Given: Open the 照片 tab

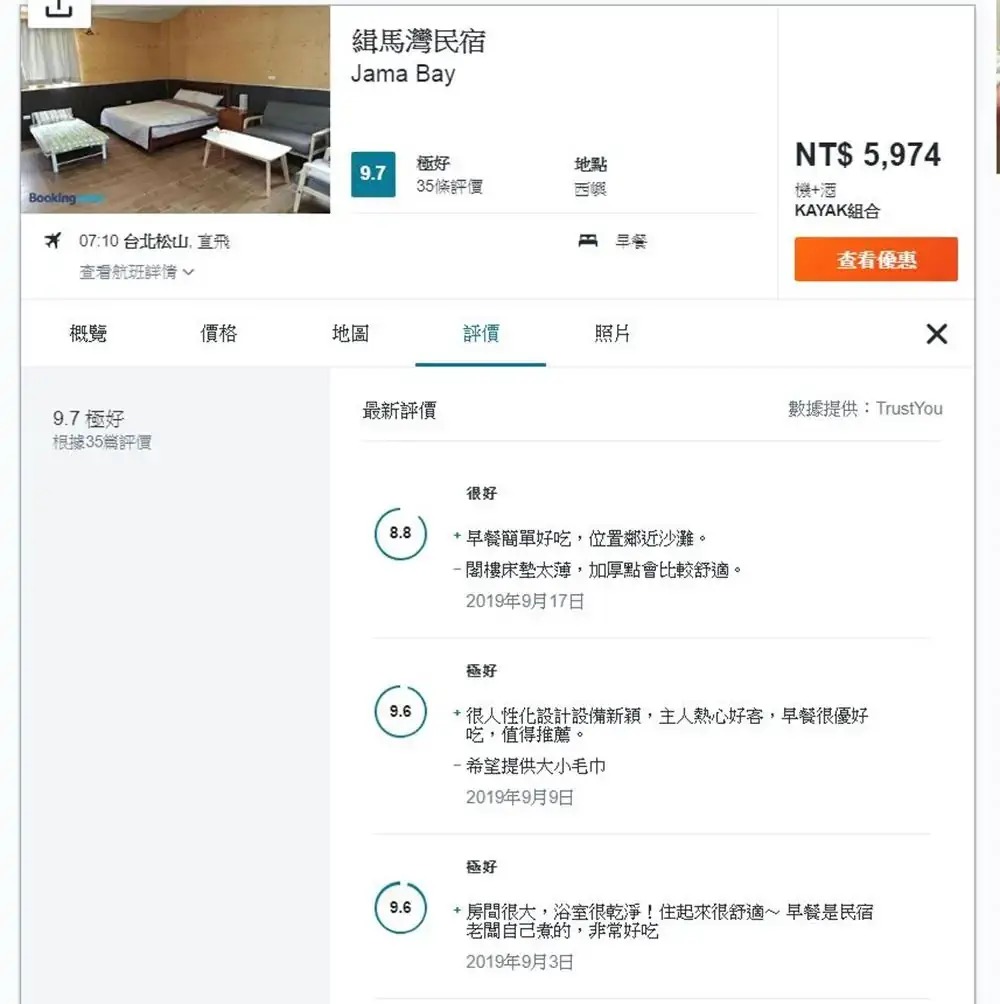Looking at the screenshot, I should [612, 334].
